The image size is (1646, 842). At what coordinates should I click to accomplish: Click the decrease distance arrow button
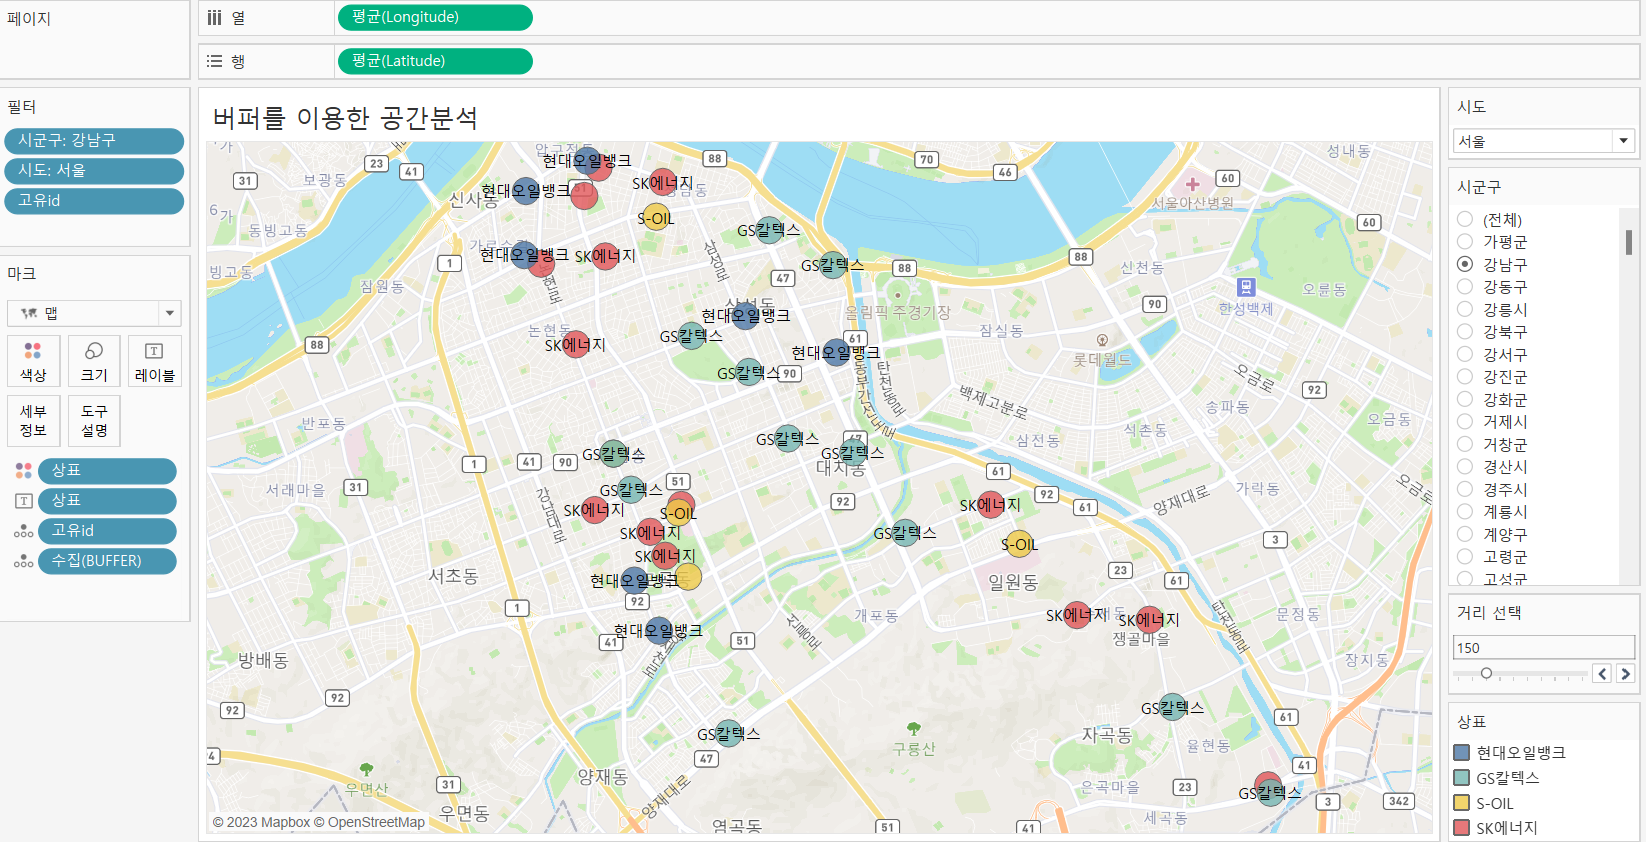[x=1603, y=674]
